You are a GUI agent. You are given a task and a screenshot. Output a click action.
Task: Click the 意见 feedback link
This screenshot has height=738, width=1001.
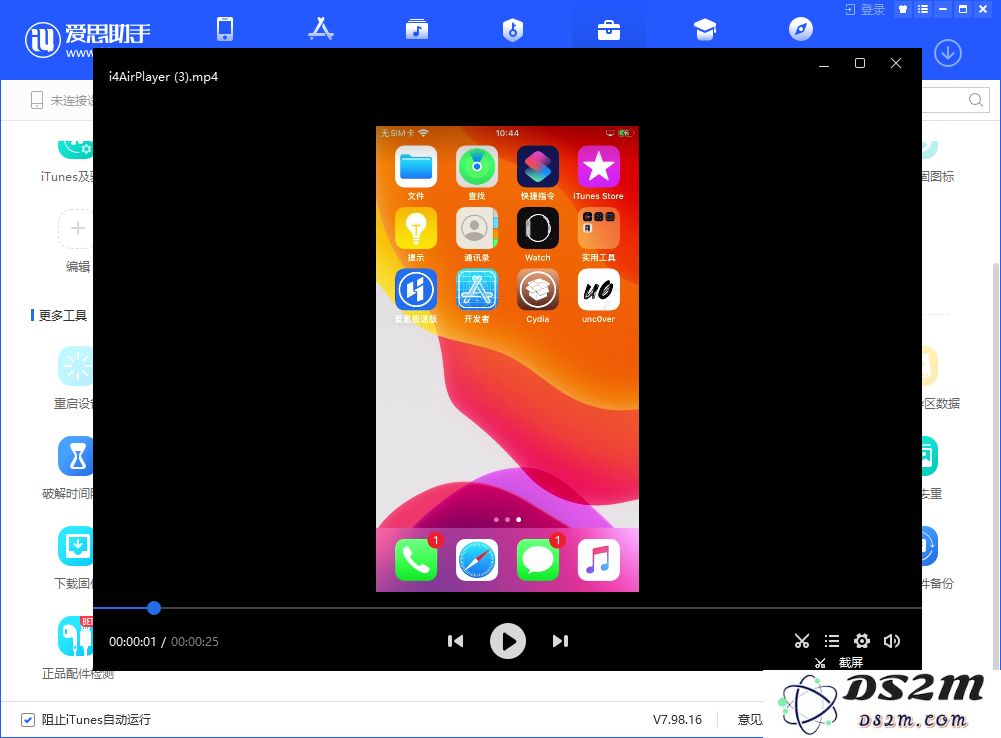coord(750,719)
